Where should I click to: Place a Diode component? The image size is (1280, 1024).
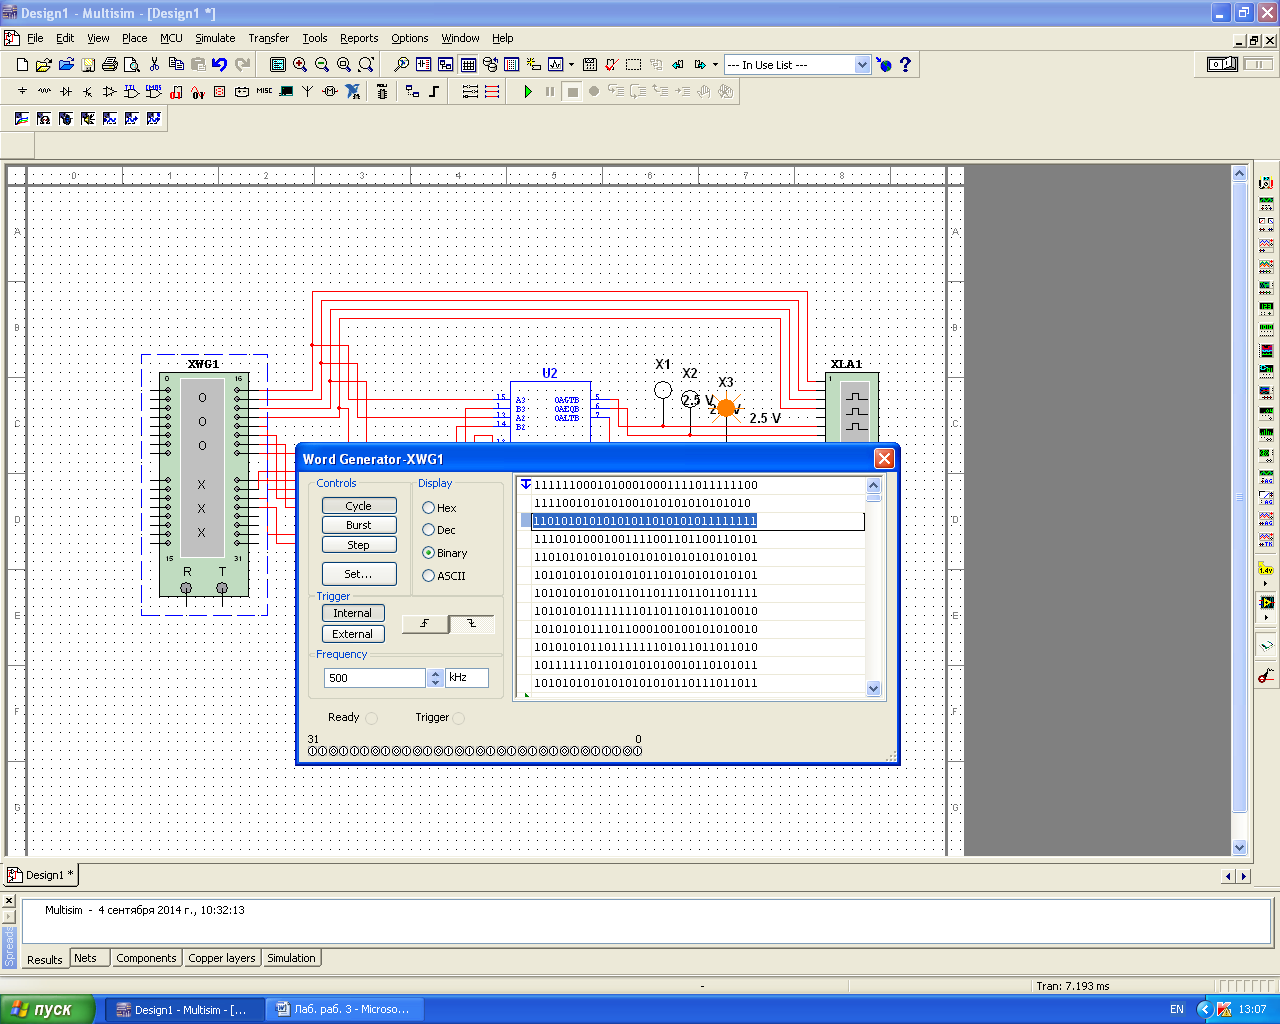(x=66, y=91)
